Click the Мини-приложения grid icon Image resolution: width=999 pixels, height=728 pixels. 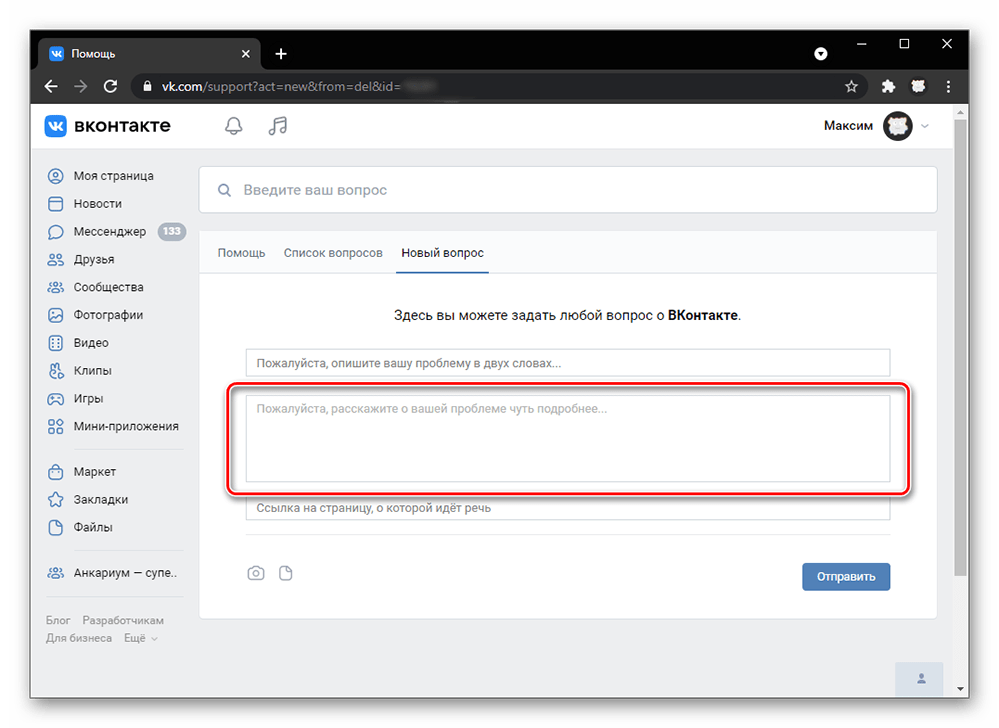(x=55, y=427)
